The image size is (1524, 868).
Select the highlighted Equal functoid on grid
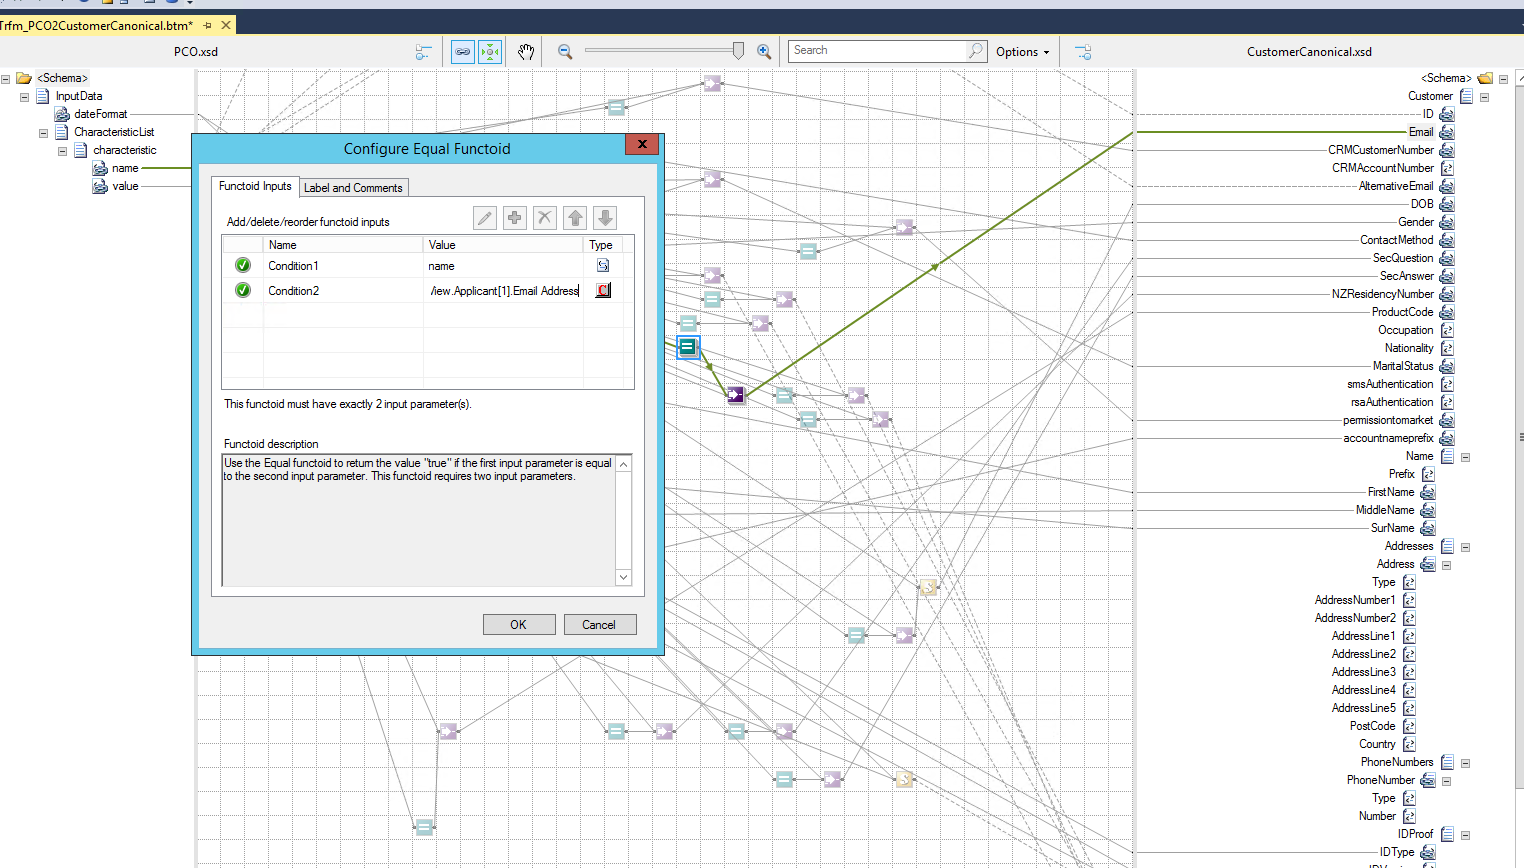point(688,347)
